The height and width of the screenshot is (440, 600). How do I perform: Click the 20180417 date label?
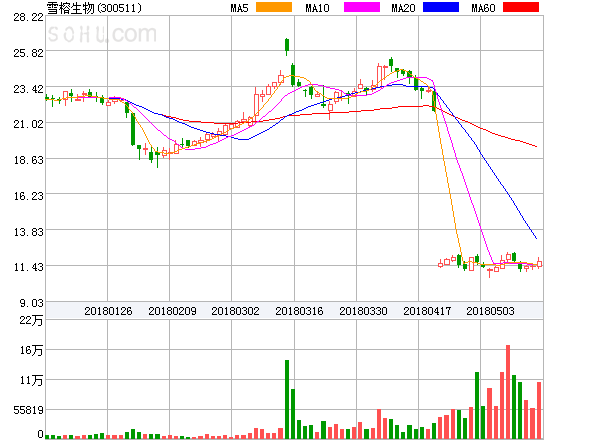tap(427, 311)
